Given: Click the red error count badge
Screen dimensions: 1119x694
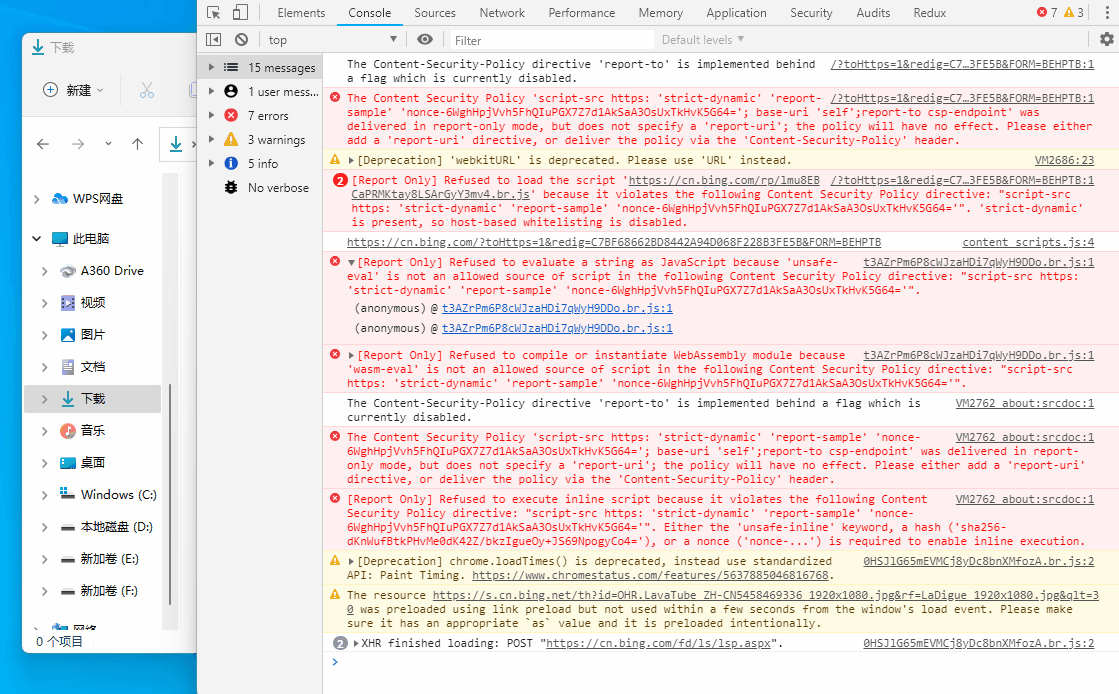Looking at the screenshot, I should pyautogui.click(x=1048, y=12).
